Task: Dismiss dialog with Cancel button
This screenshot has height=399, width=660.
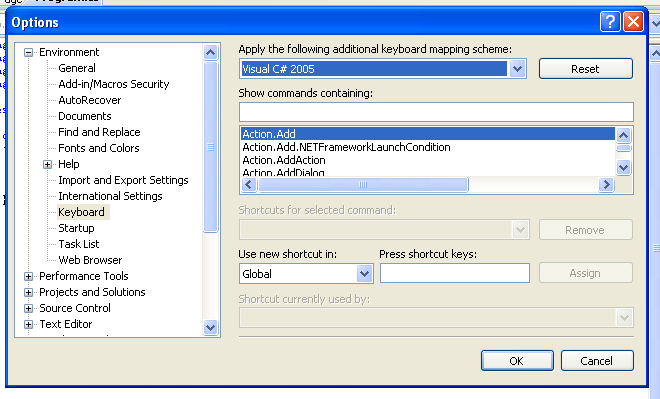Action: click(597, 361)
